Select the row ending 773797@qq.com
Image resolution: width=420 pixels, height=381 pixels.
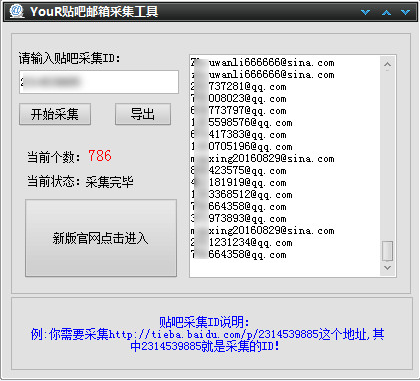click(x=239, y=111)
